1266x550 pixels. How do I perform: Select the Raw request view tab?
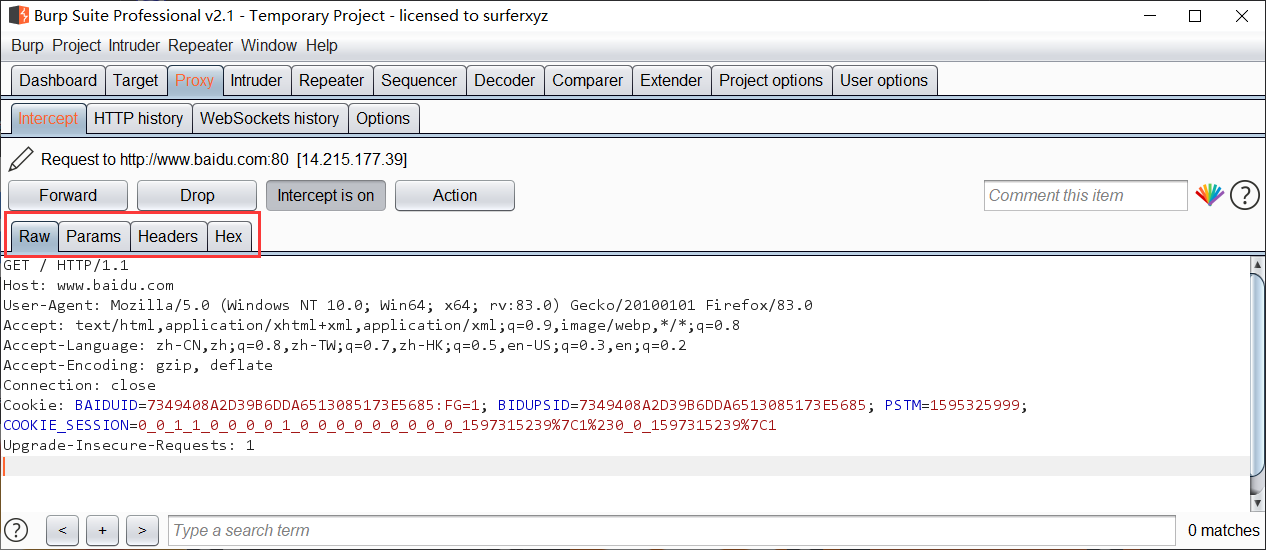point(34,236)
